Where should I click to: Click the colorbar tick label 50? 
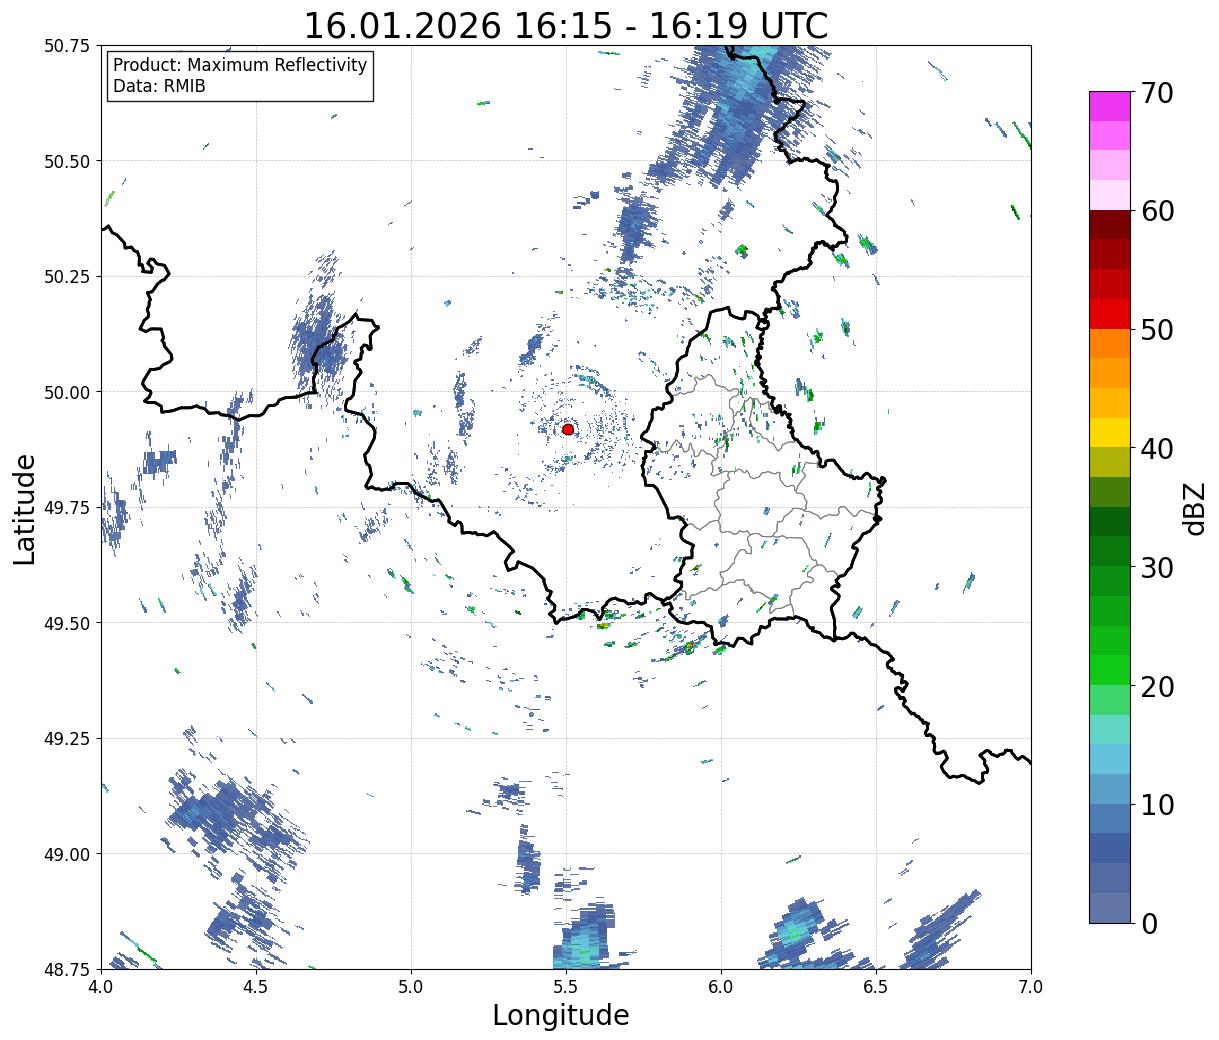[1157, 330]
